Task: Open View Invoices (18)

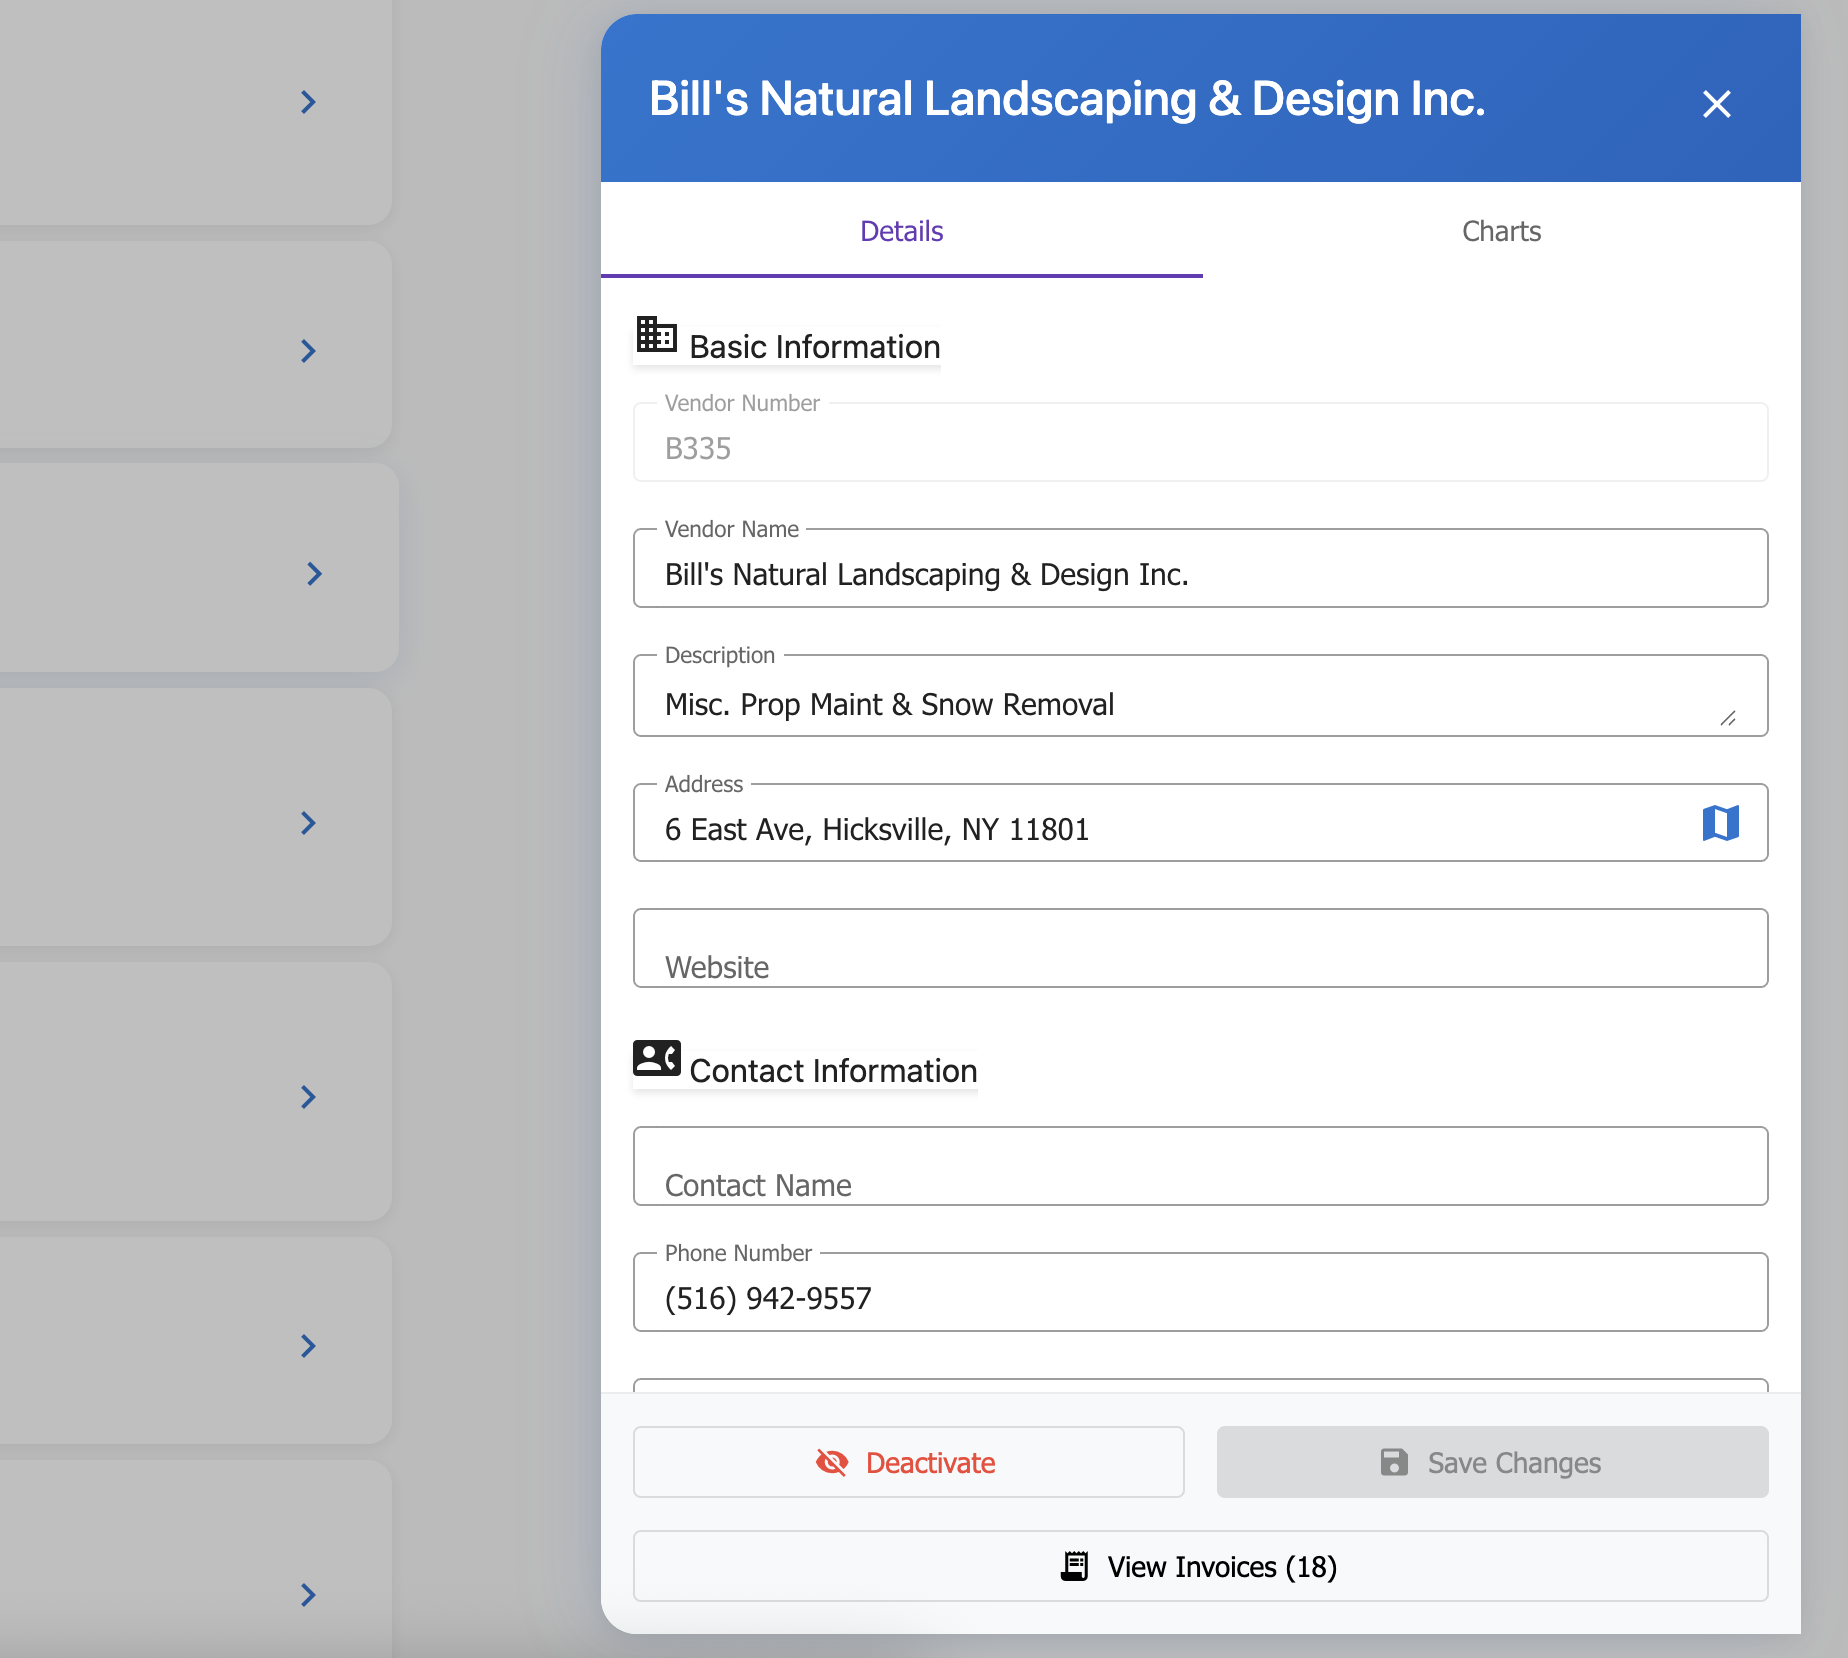Action: tap(1200, 1566)
